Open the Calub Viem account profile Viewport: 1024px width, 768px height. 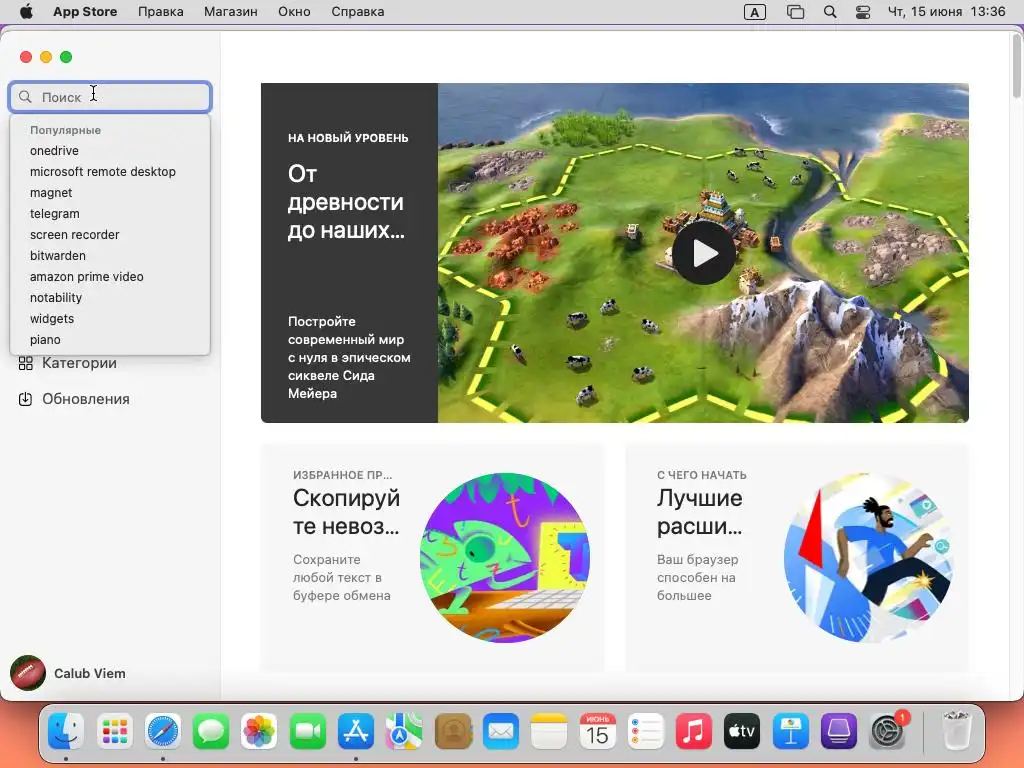point(68,673)
